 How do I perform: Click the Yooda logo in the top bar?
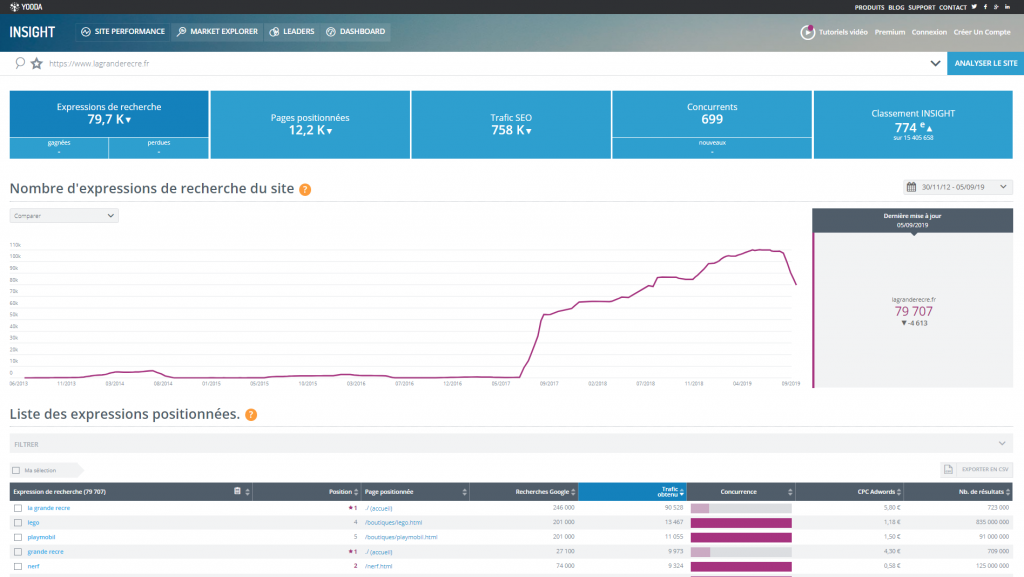pos(26,7)
